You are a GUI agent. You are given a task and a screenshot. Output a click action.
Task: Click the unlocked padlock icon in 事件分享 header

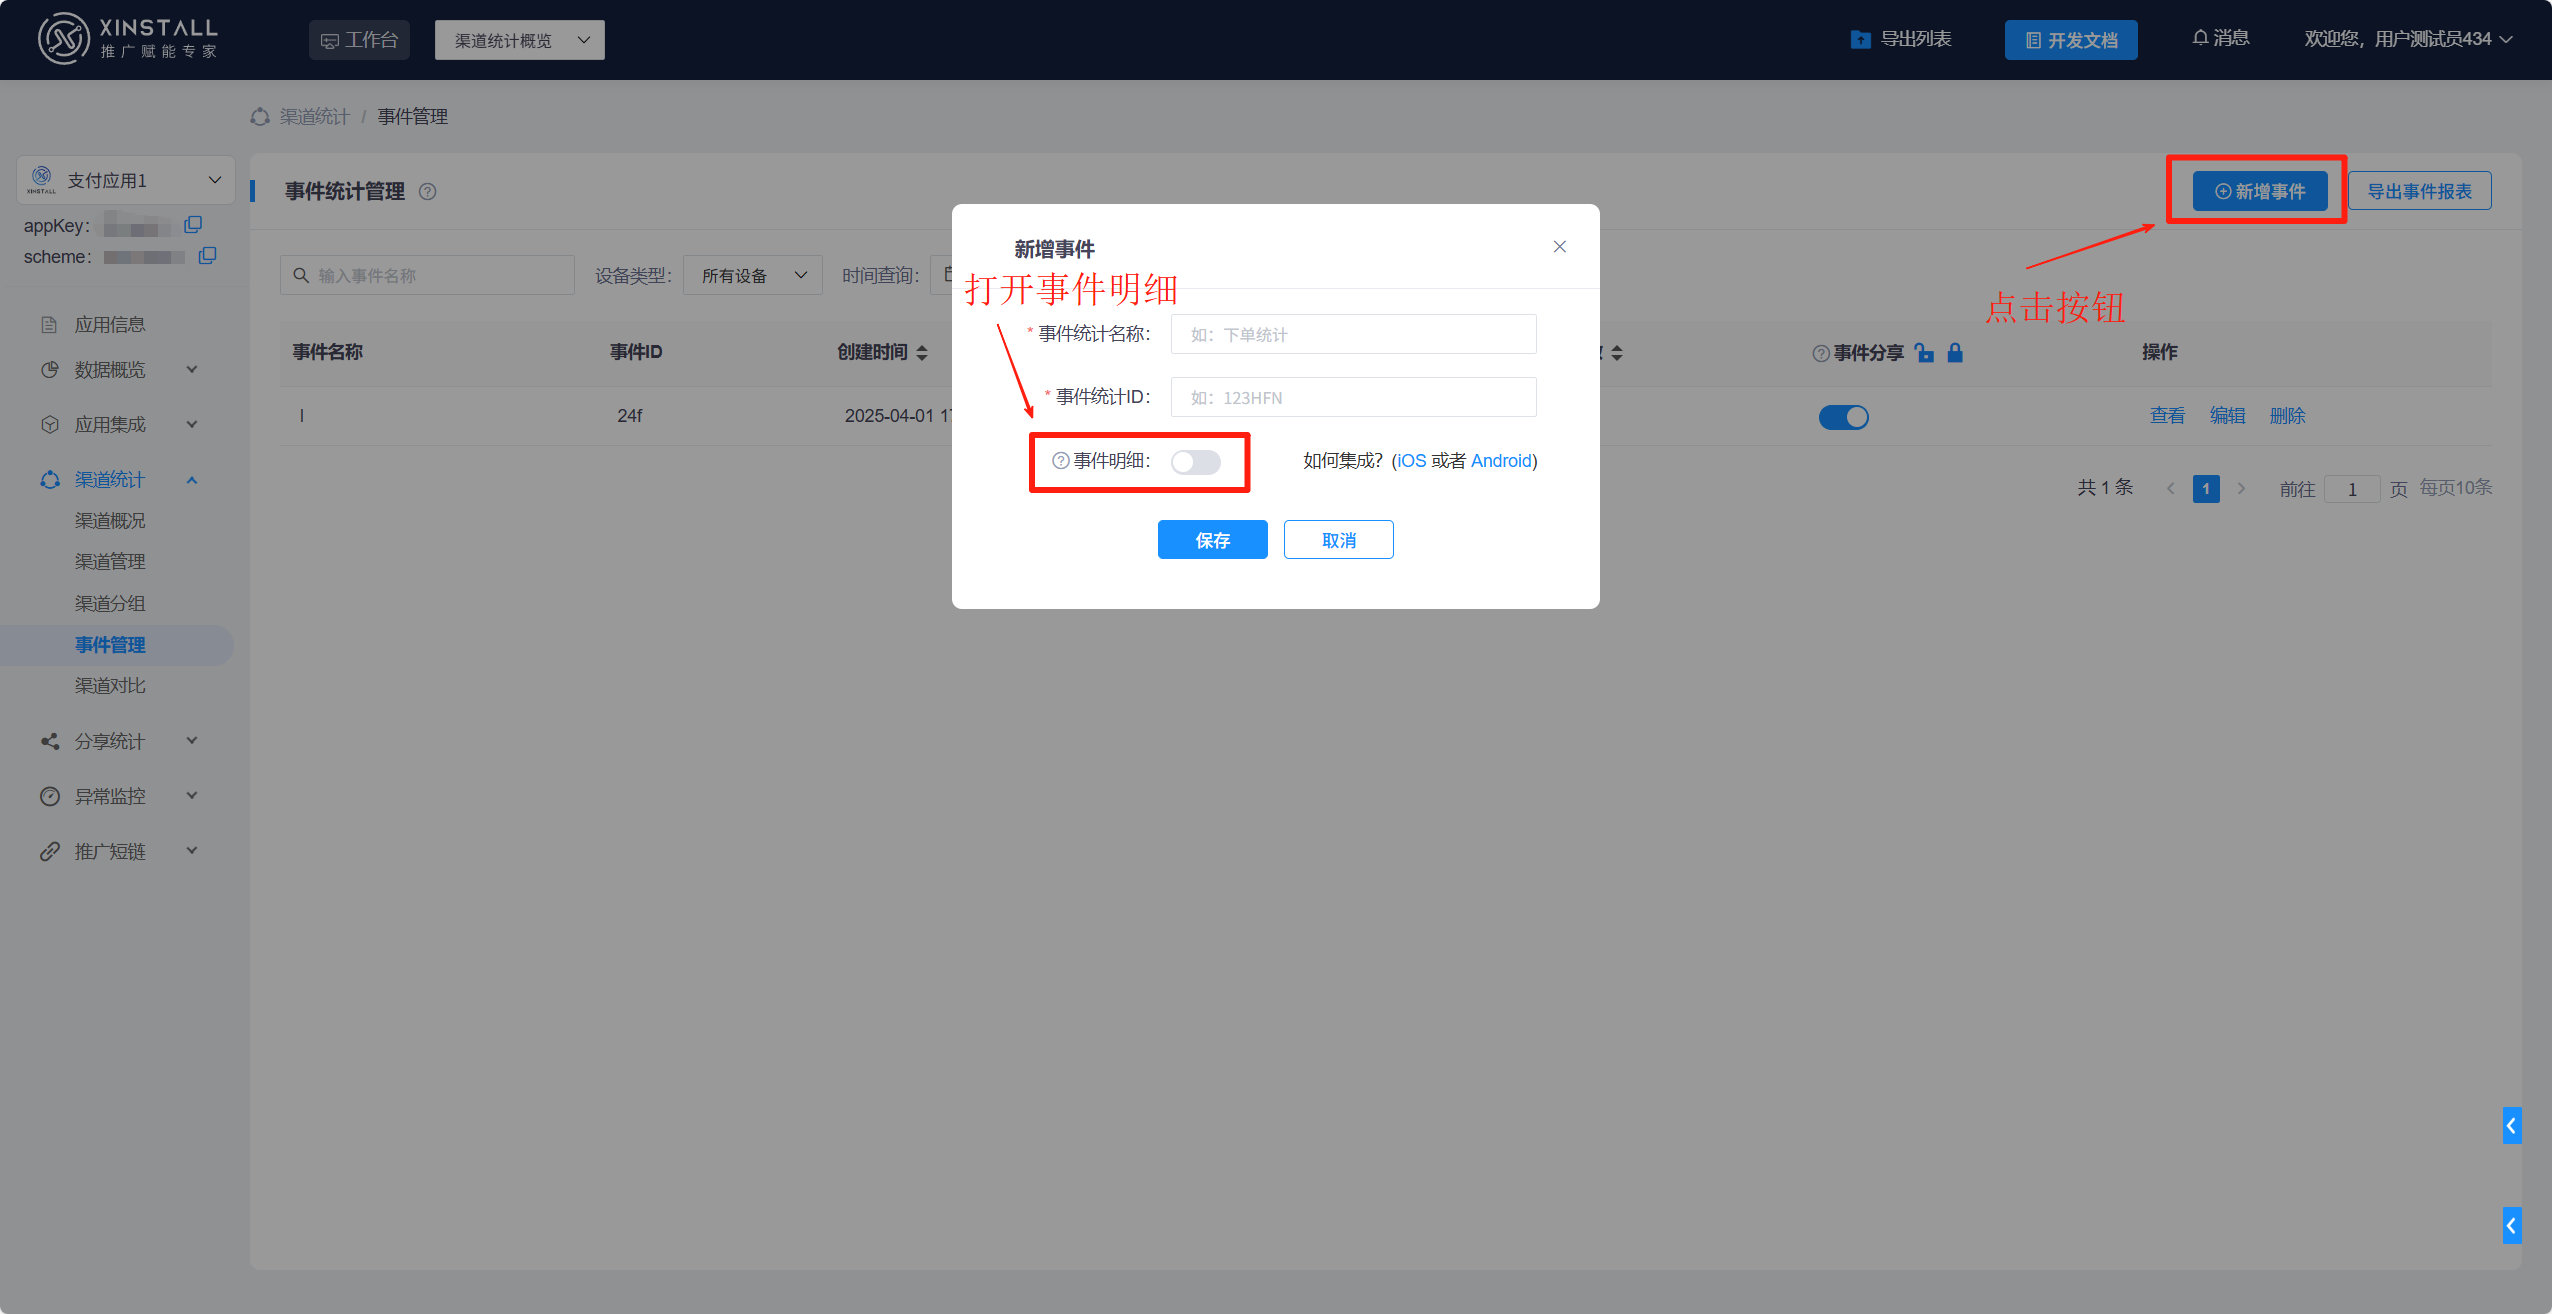click(1924, 353)
